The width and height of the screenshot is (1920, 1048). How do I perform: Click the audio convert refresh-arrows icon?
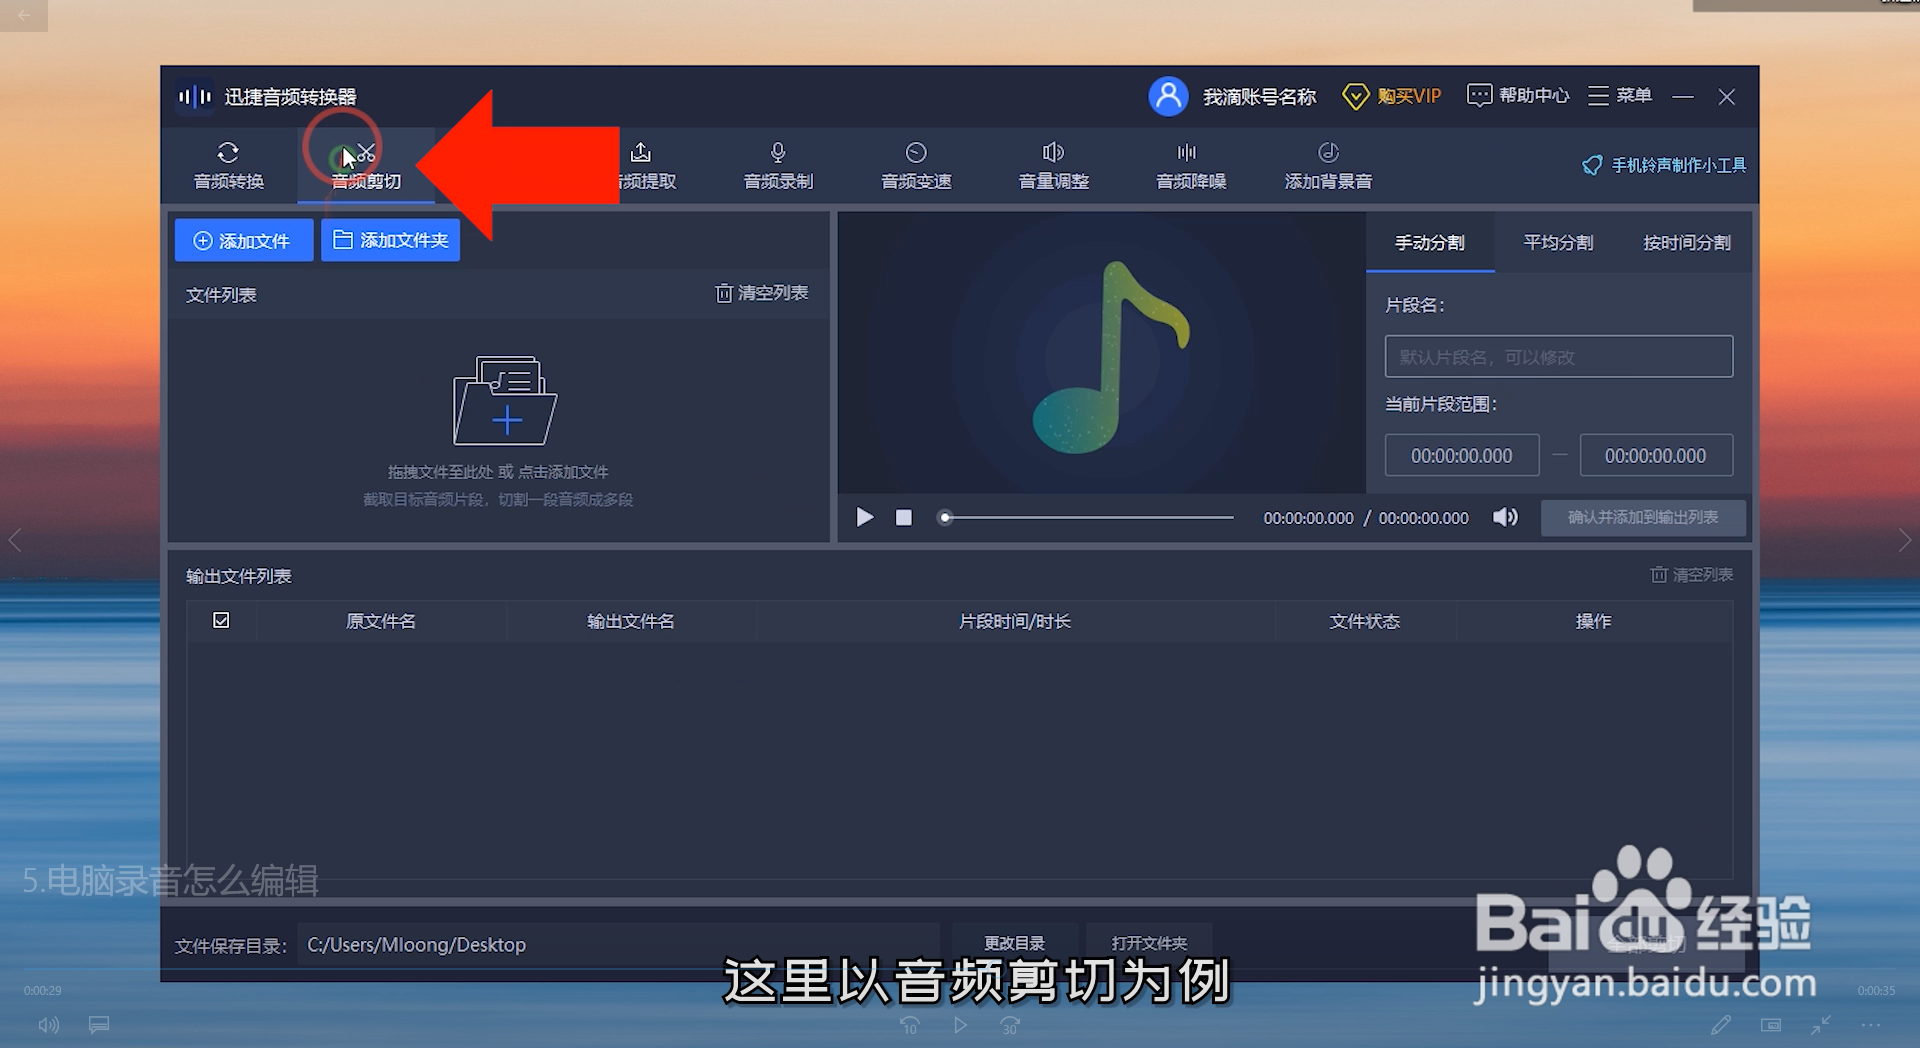click(x=228, y=152)
